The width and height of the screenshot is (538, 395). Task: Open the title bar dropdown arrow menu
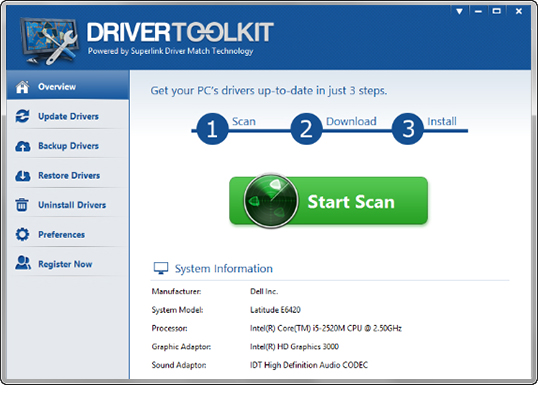click(459, 12)
